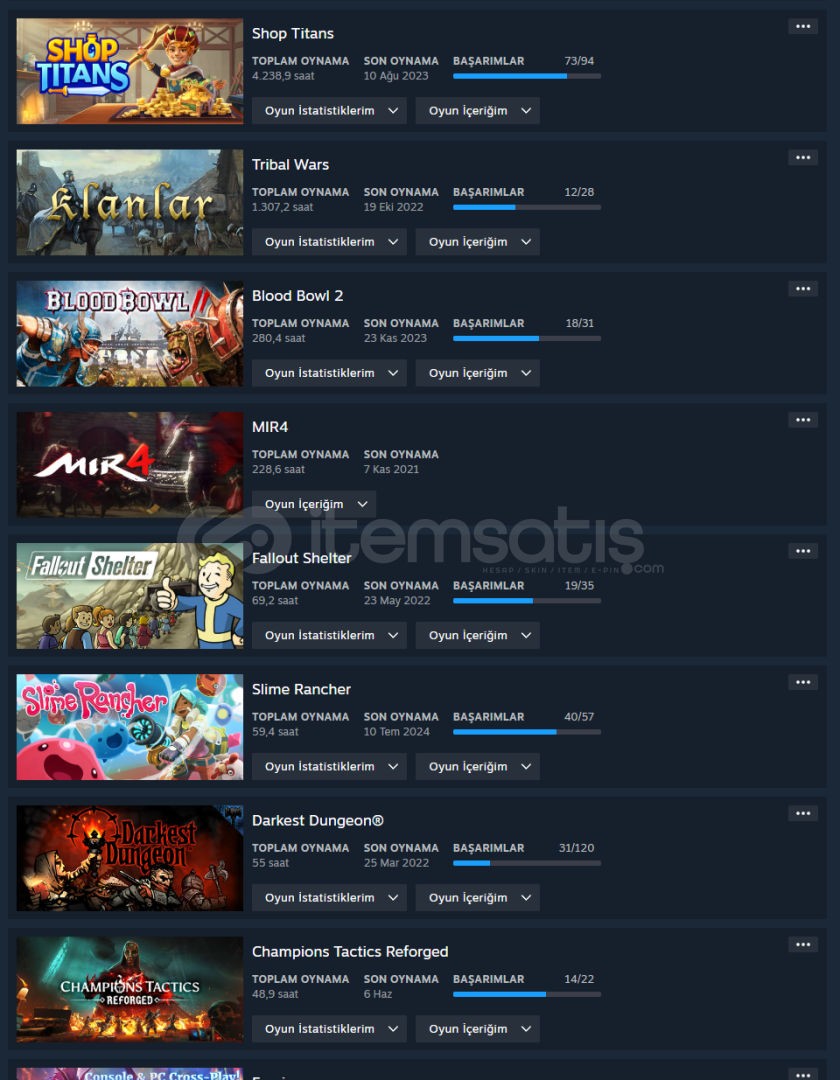Expand Oyun İstatistiklerim for Darkest Dungeon
Screen dimensions: 840x1080
pyautogui.click(x=329, y=897)
